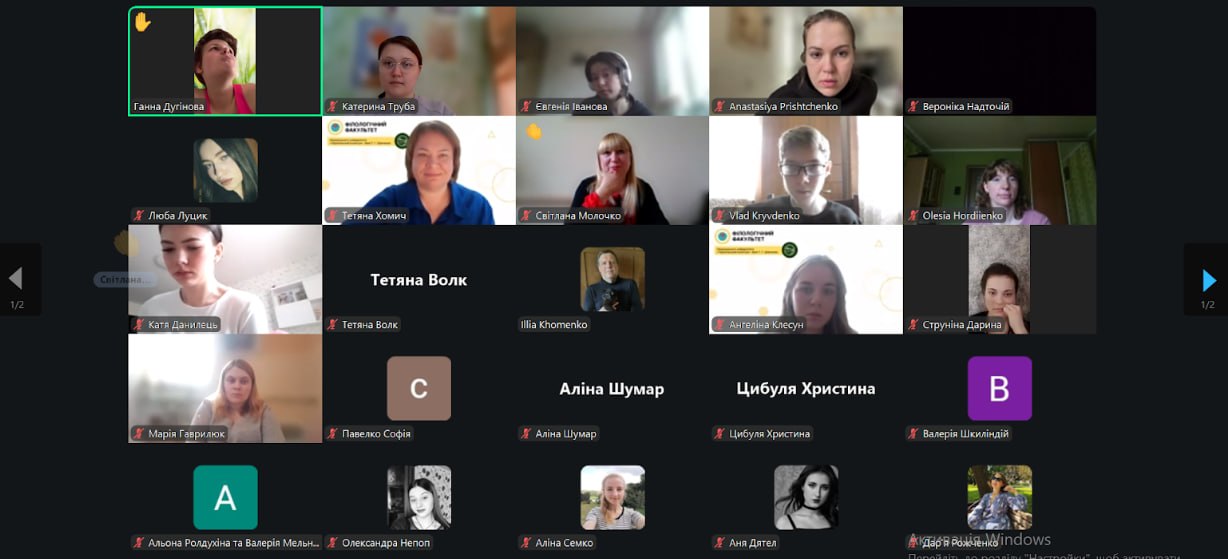Click raised hand icon on Ганна Дугінова tile
The width and height of the screenshot is (1228, 559).
(142, 21)
